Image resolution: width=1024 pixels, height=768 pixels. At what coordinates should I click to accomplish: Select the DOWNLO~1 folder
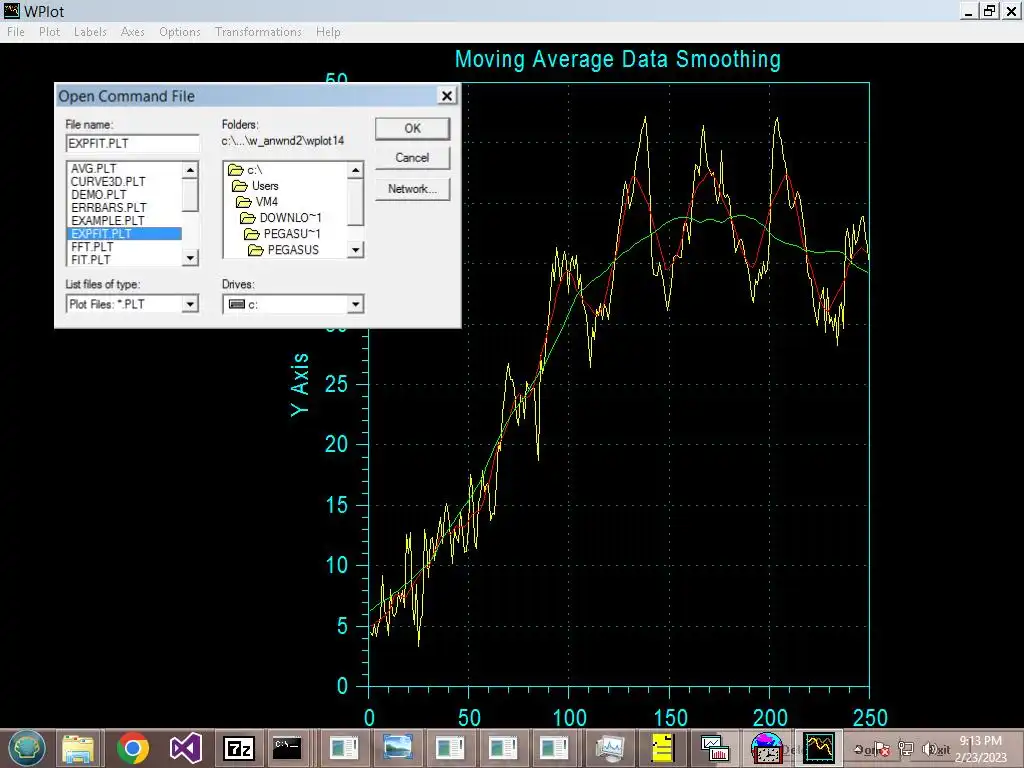pyautogui.click(x=281, y=218)
